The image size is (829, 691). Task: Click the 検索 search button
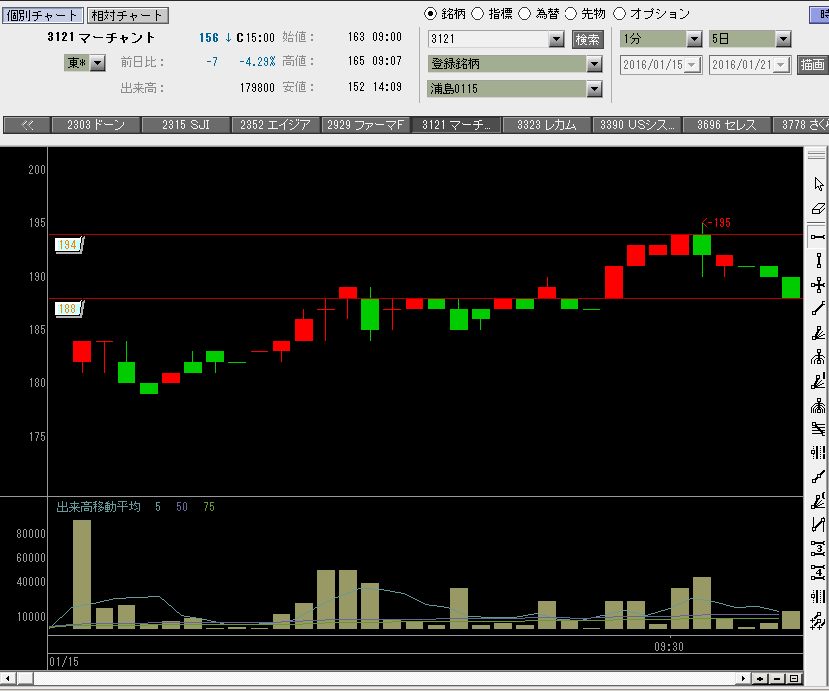[x=587, y=40]
